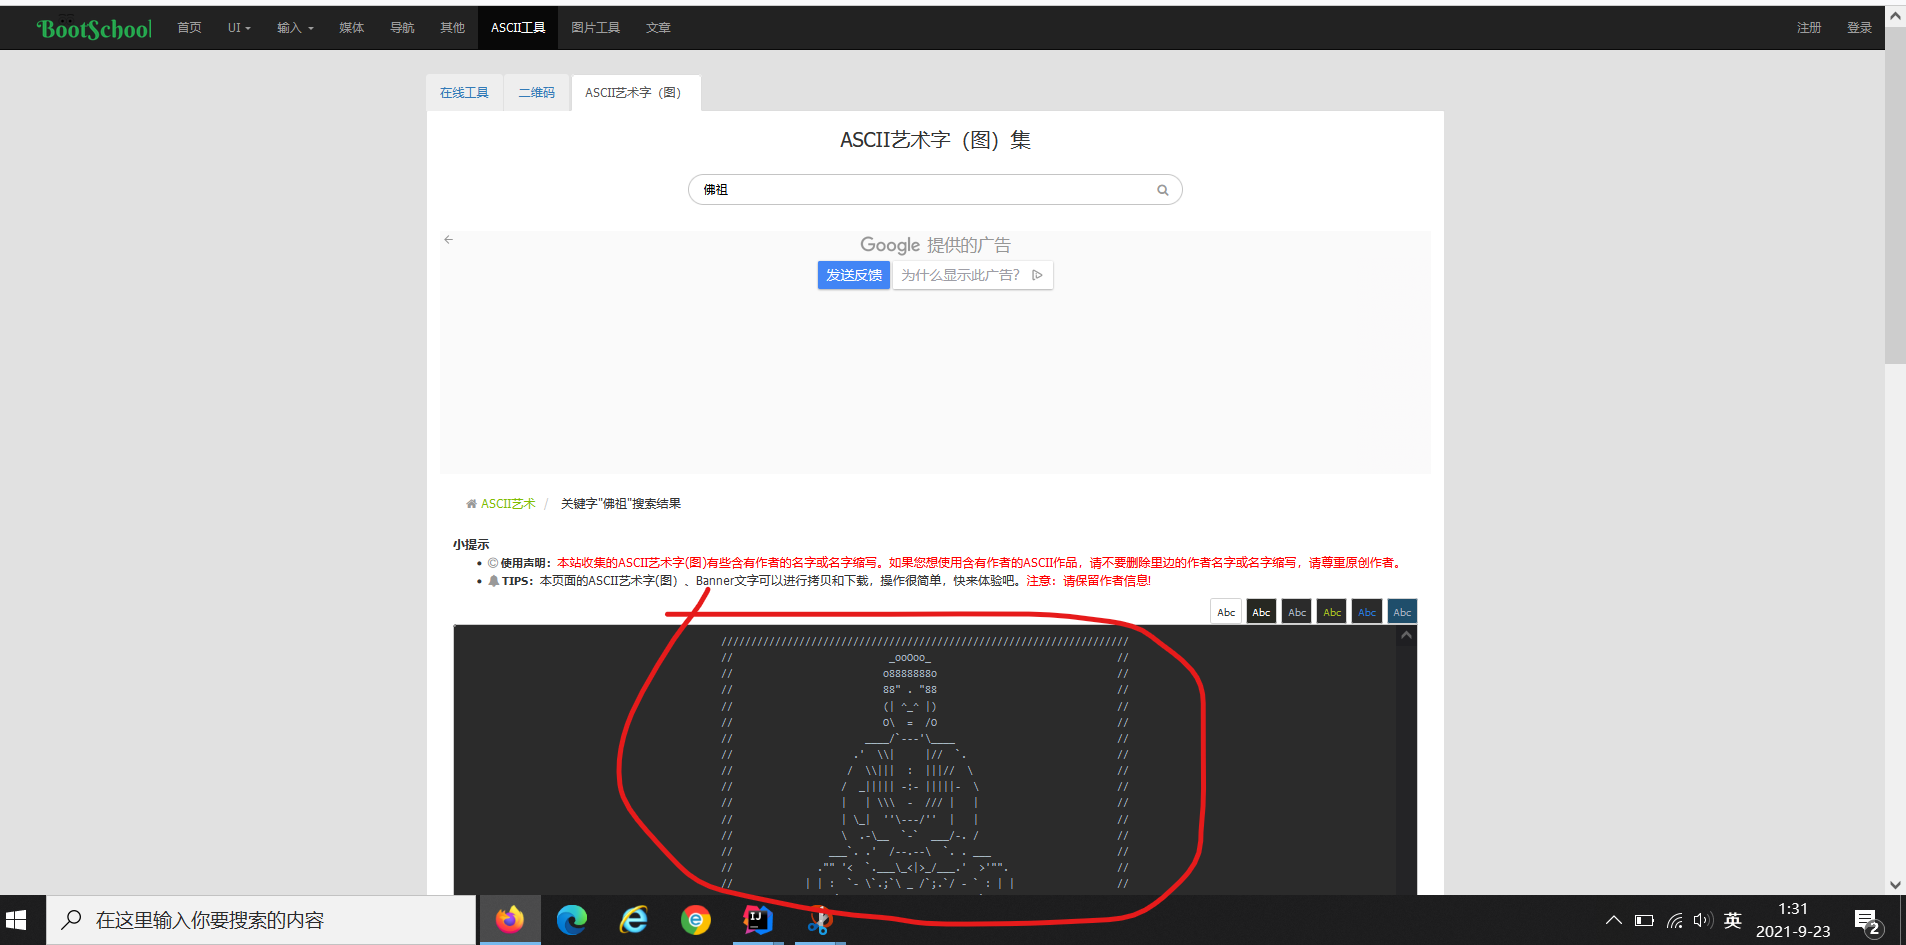
Task: Open Firefox from the taskbar
Action: click(x=509, y=919)
